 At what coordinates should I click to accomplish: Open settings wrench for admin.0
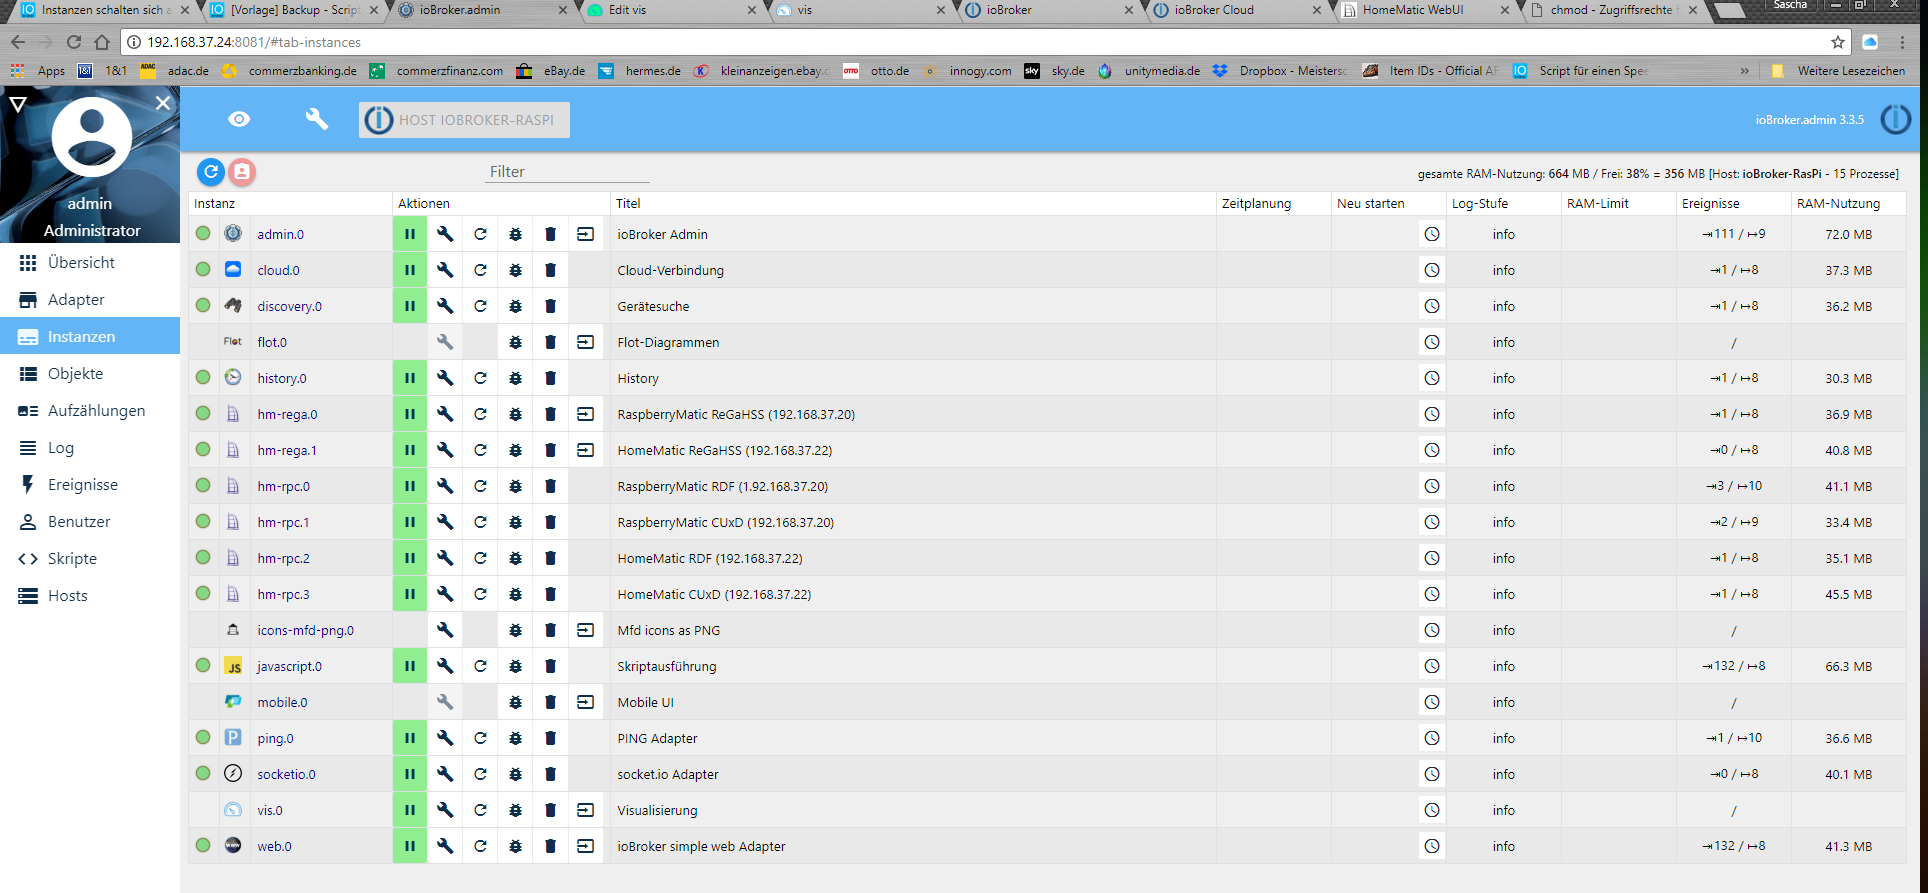(445, 234)
